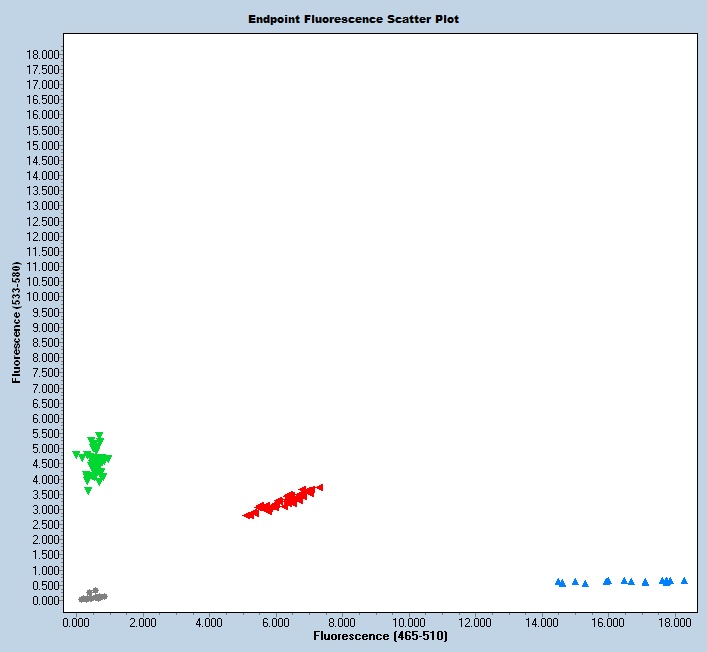The image size is (707, 652).
Task: Click the rightmost blue triangle data point
Action: (684, 580)
